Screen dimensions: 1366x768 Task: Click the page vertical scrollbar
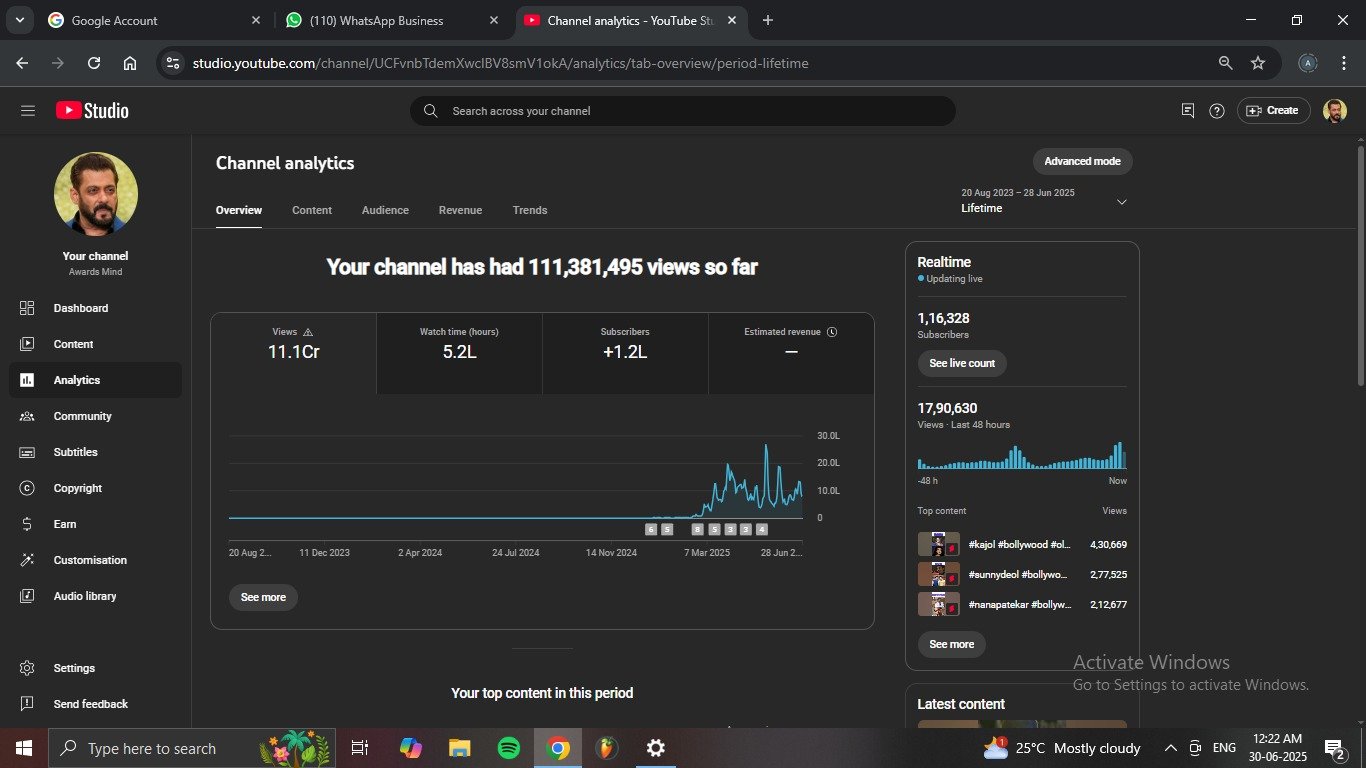click(x=1360, y=265)
